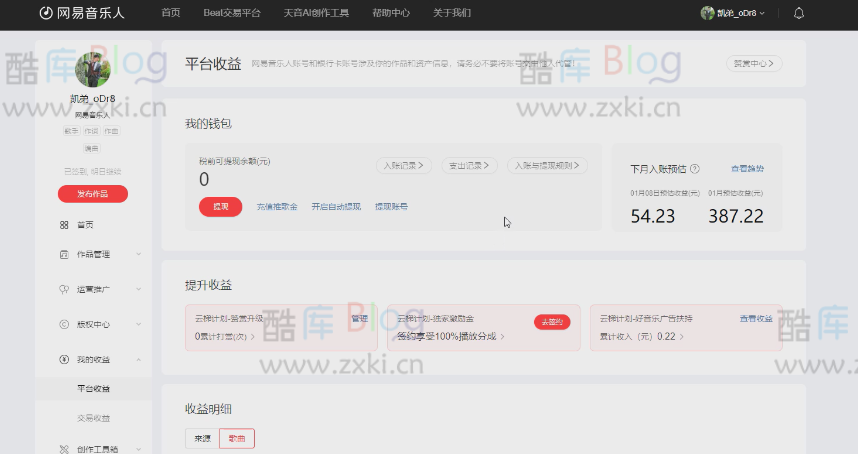Click the 作品管理 sidebar icon
858x454 pixels.
(x=64, y=254)
